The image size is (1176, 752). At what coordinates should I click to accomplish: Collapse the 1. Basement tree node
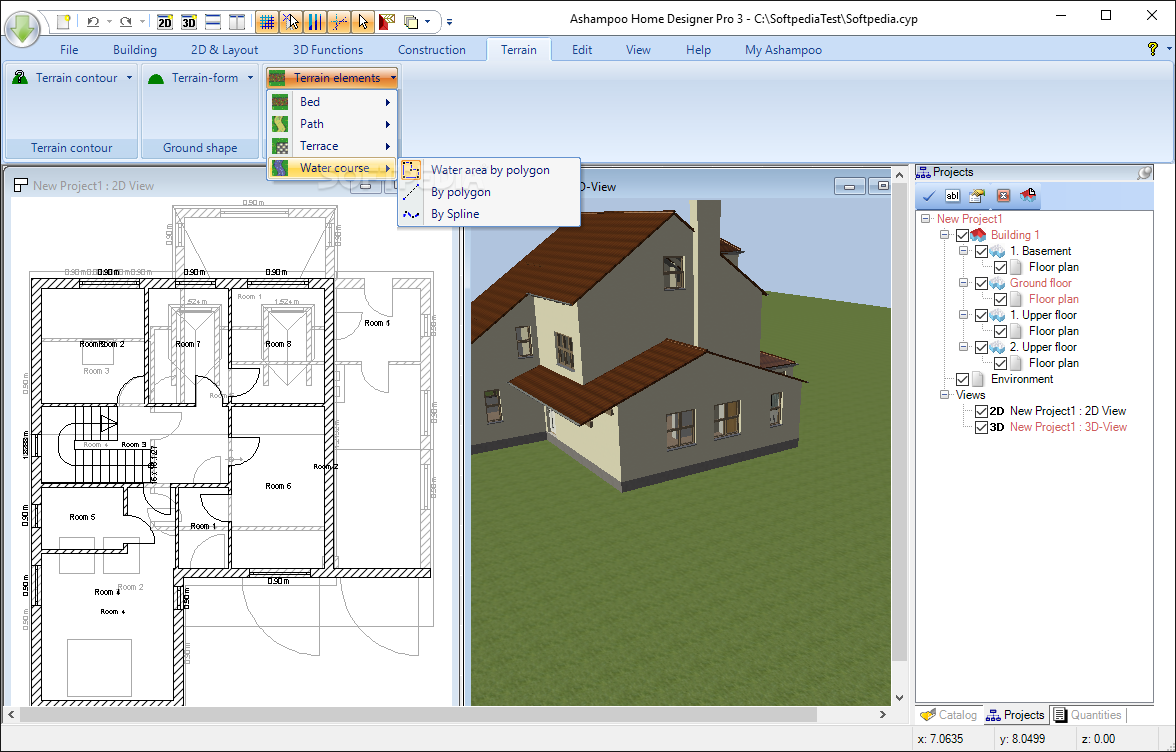964,251
